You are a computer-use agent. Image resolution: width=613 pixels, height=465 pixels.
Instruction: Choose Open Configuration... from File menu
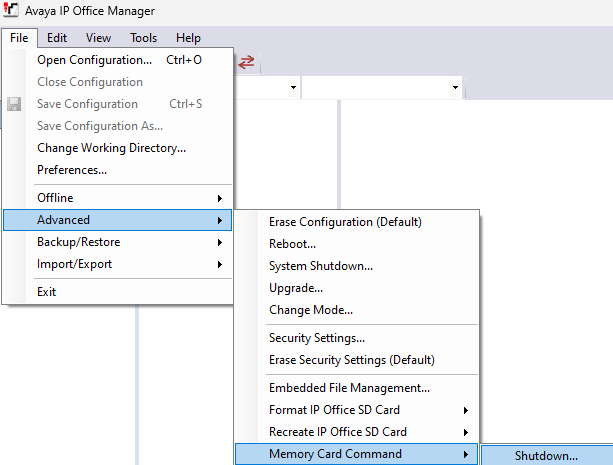point(118,60)
